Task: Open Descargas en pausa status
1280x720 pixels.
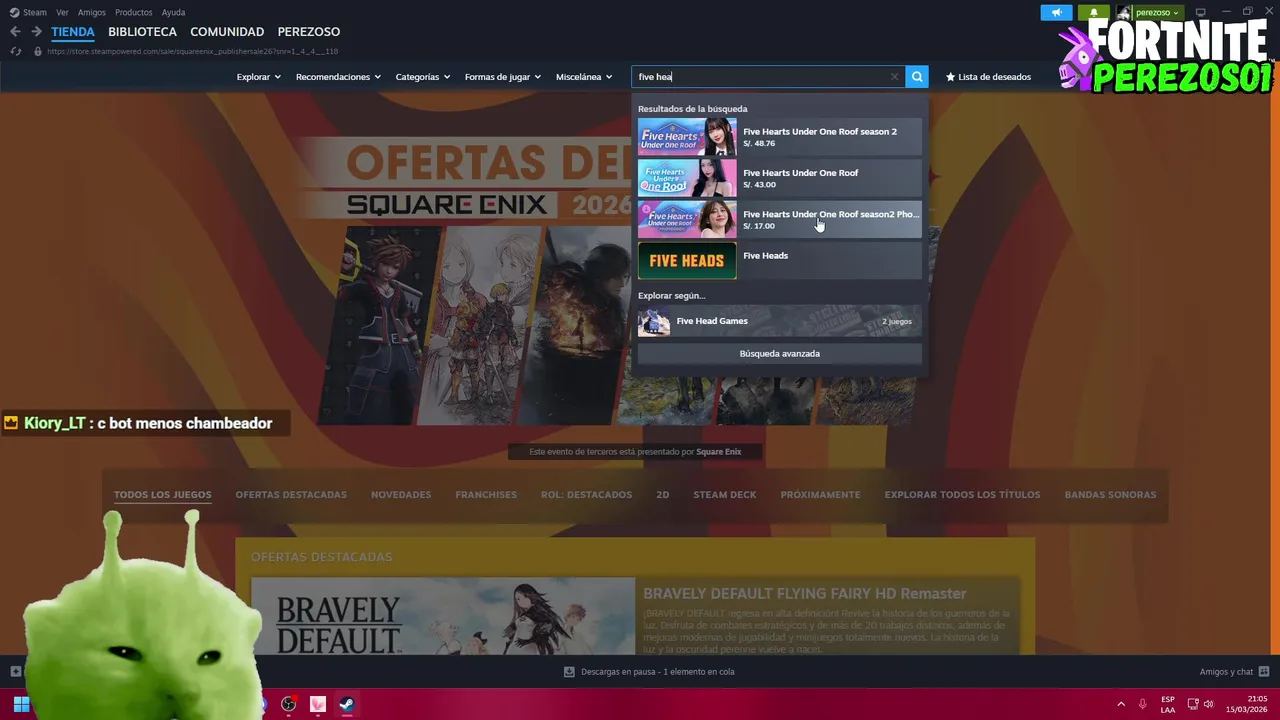Action: point(650,672)
